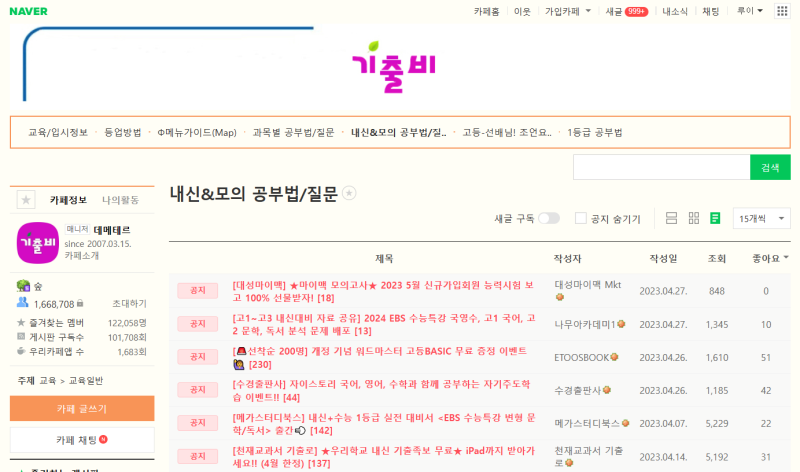Screen dimensions: 800x472
Task: Open notice 선착순 200명 워드마스터 이벤트
Action: [x=380, y=358]
